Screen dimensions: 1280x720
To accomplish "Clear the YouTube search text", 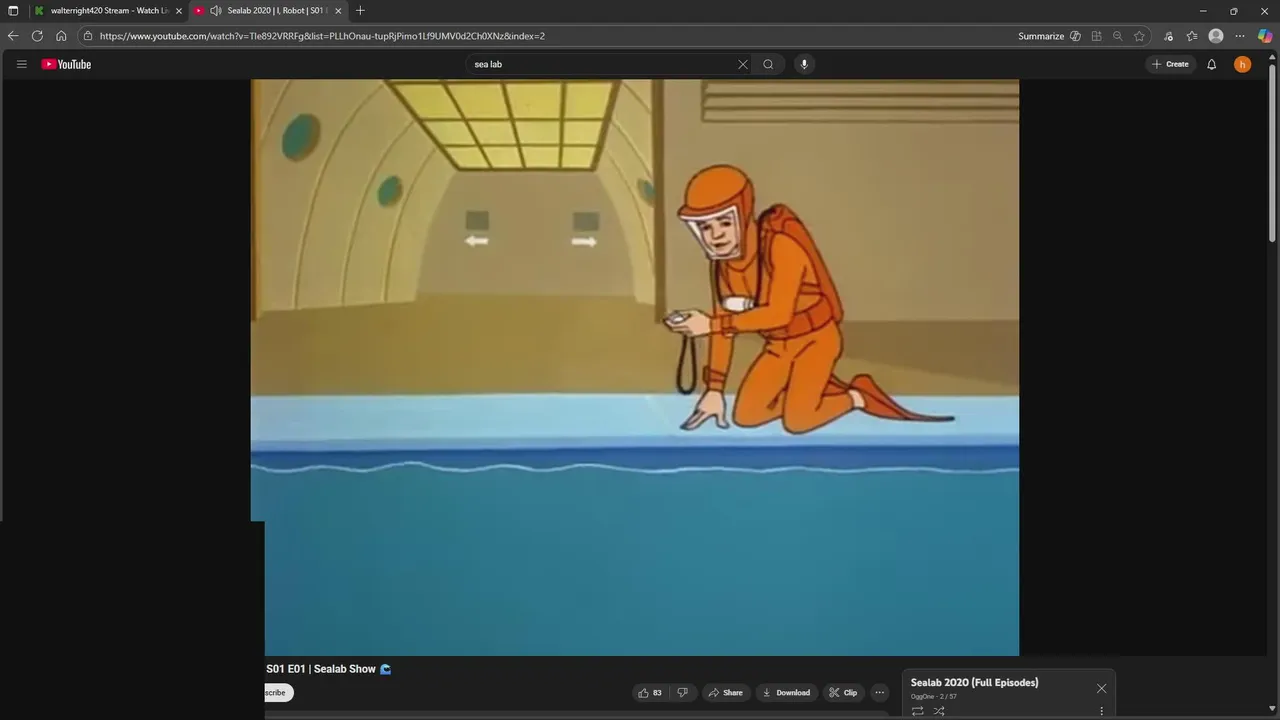I will pyautogui.click(x=743, y=64).
